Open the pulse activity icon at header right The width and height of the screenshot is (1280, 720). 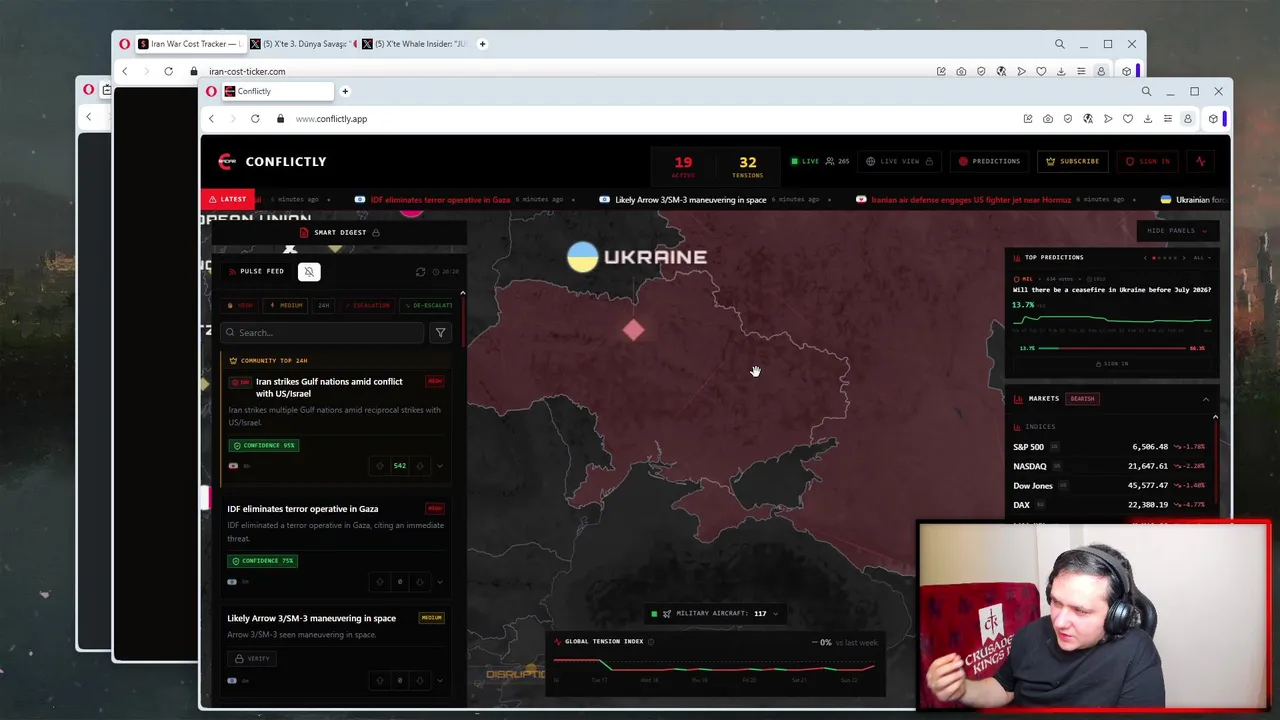[1200, 161]
